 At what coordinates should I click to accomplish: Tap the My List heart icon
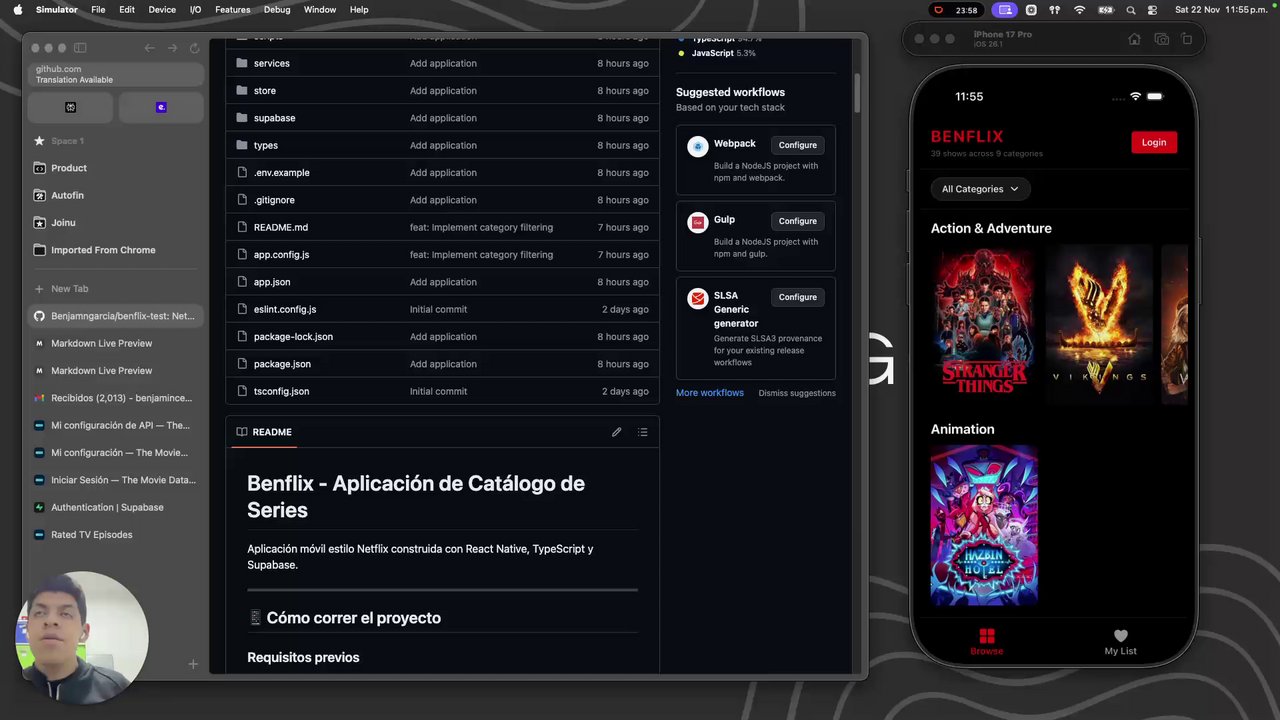[1121, 636]
